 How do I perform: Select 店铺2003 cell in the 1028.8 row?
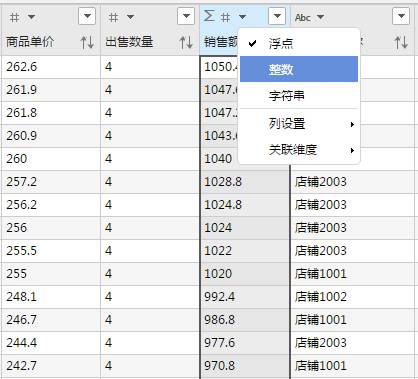point(353,182)
